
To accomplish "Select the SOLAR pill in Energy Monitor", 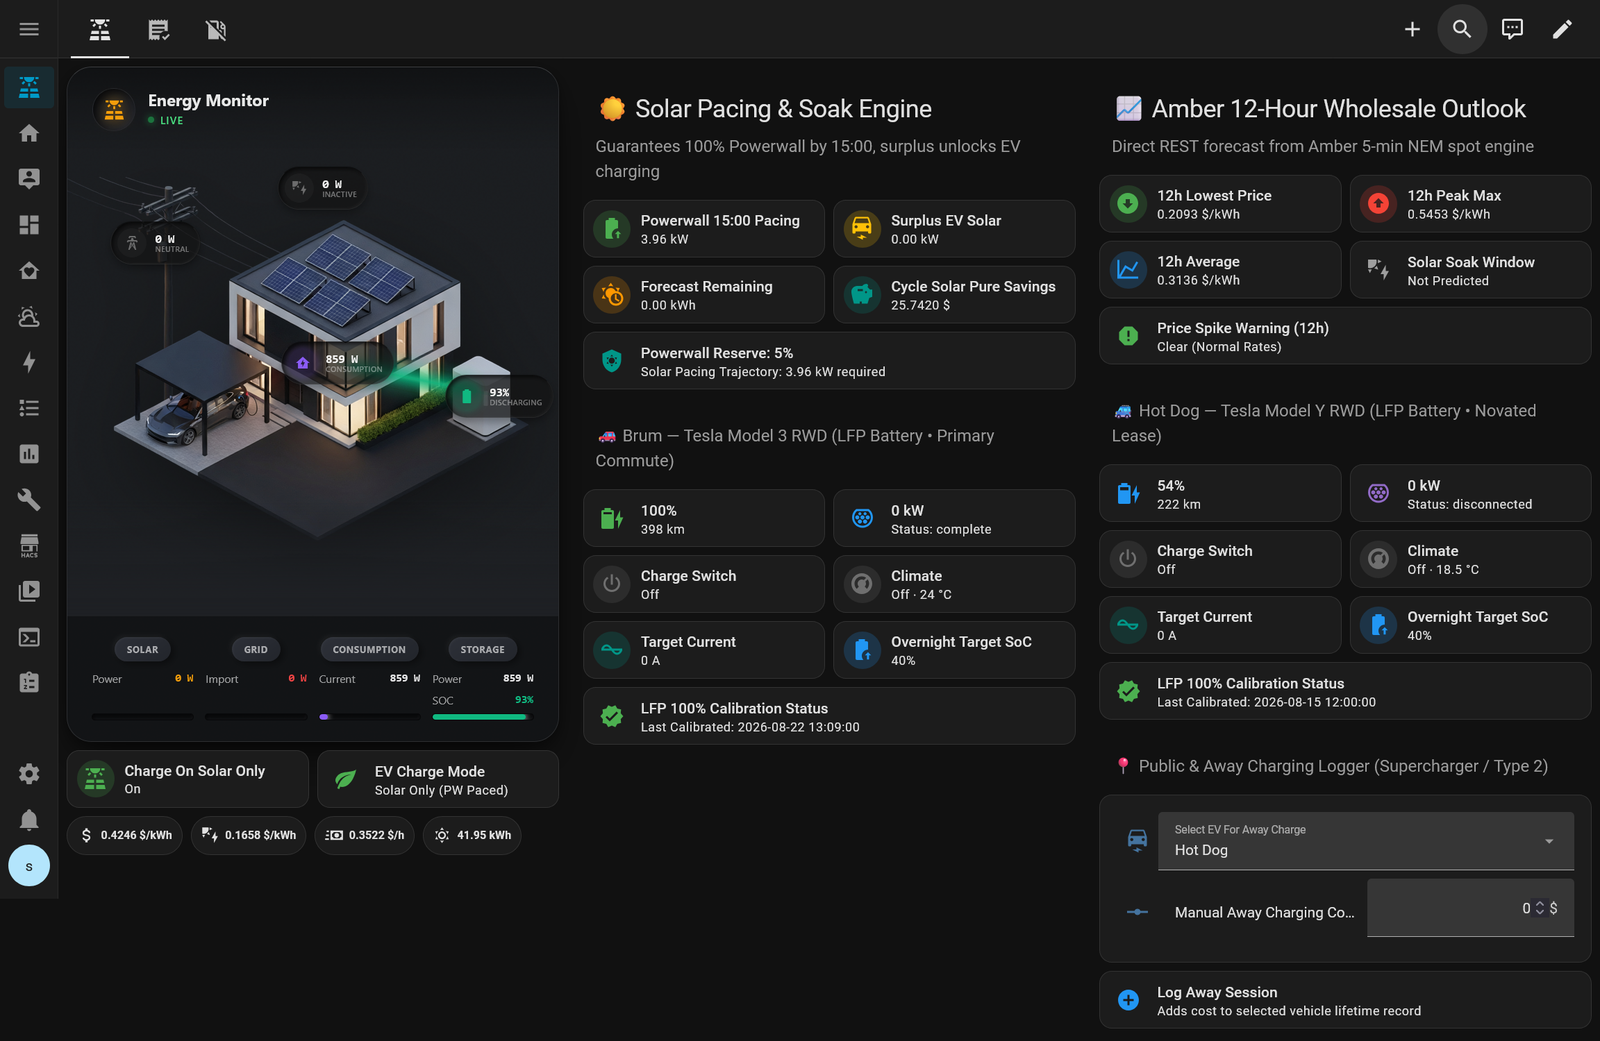I will [x=142, y=649].
